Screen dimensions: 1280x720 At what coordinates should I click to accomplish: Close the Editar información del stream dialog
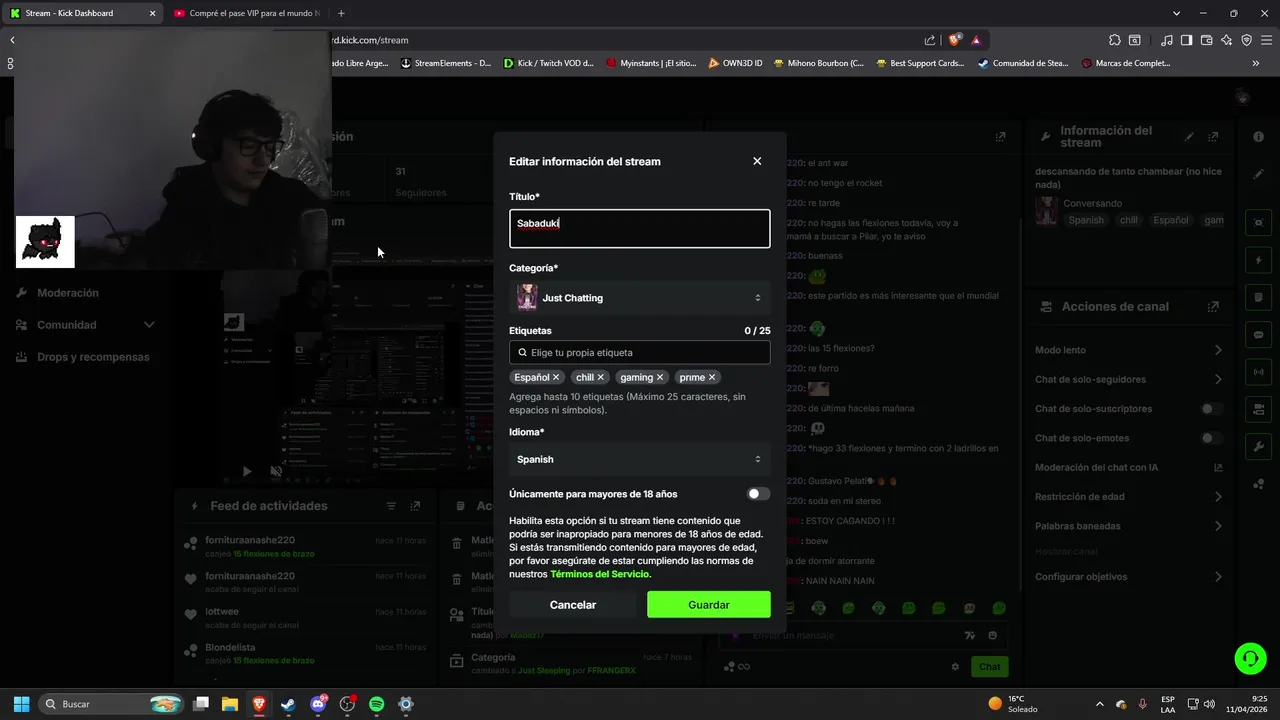[x=757, y=161]
